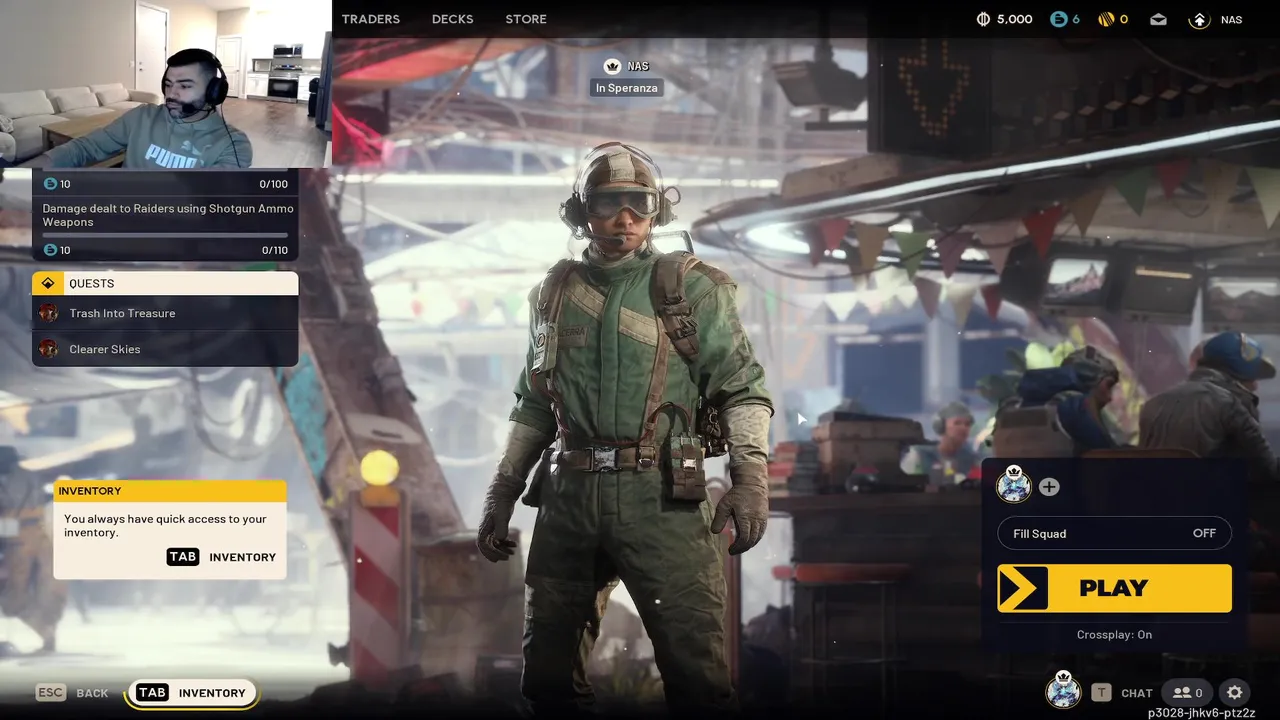Click the 5,000 coin currency balance
The image size is (1280, 720).
[x=1004, y=19]
